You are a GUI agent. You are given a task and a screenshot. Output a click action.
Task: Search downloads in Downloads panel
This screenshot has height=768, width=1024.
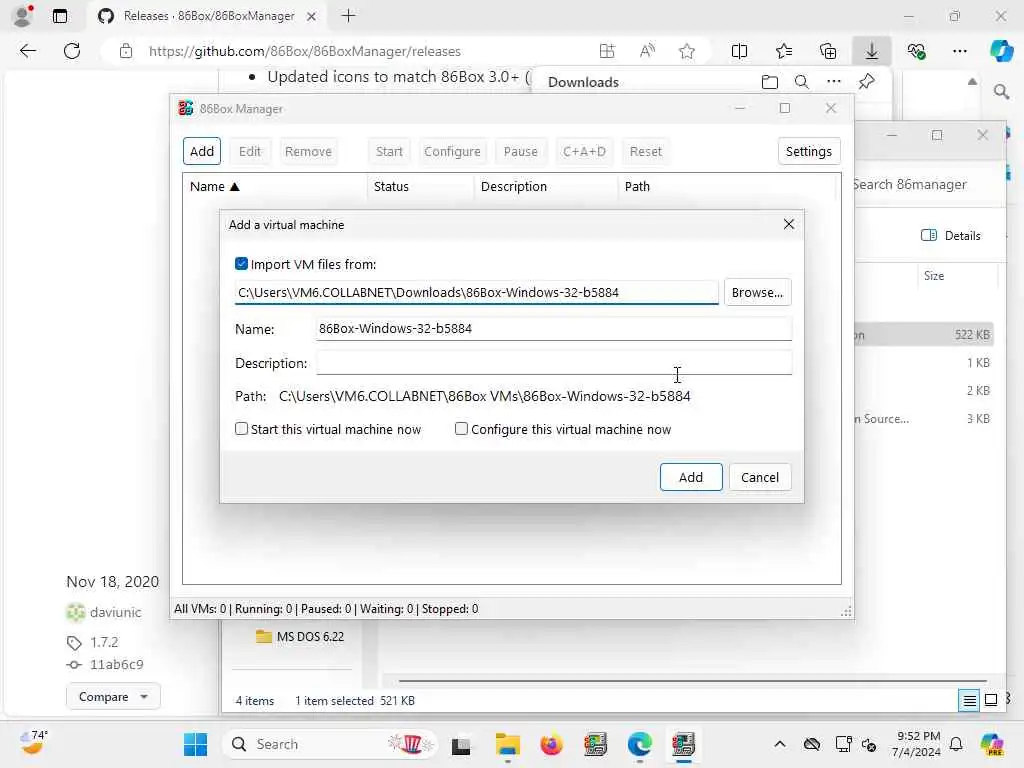801,82
